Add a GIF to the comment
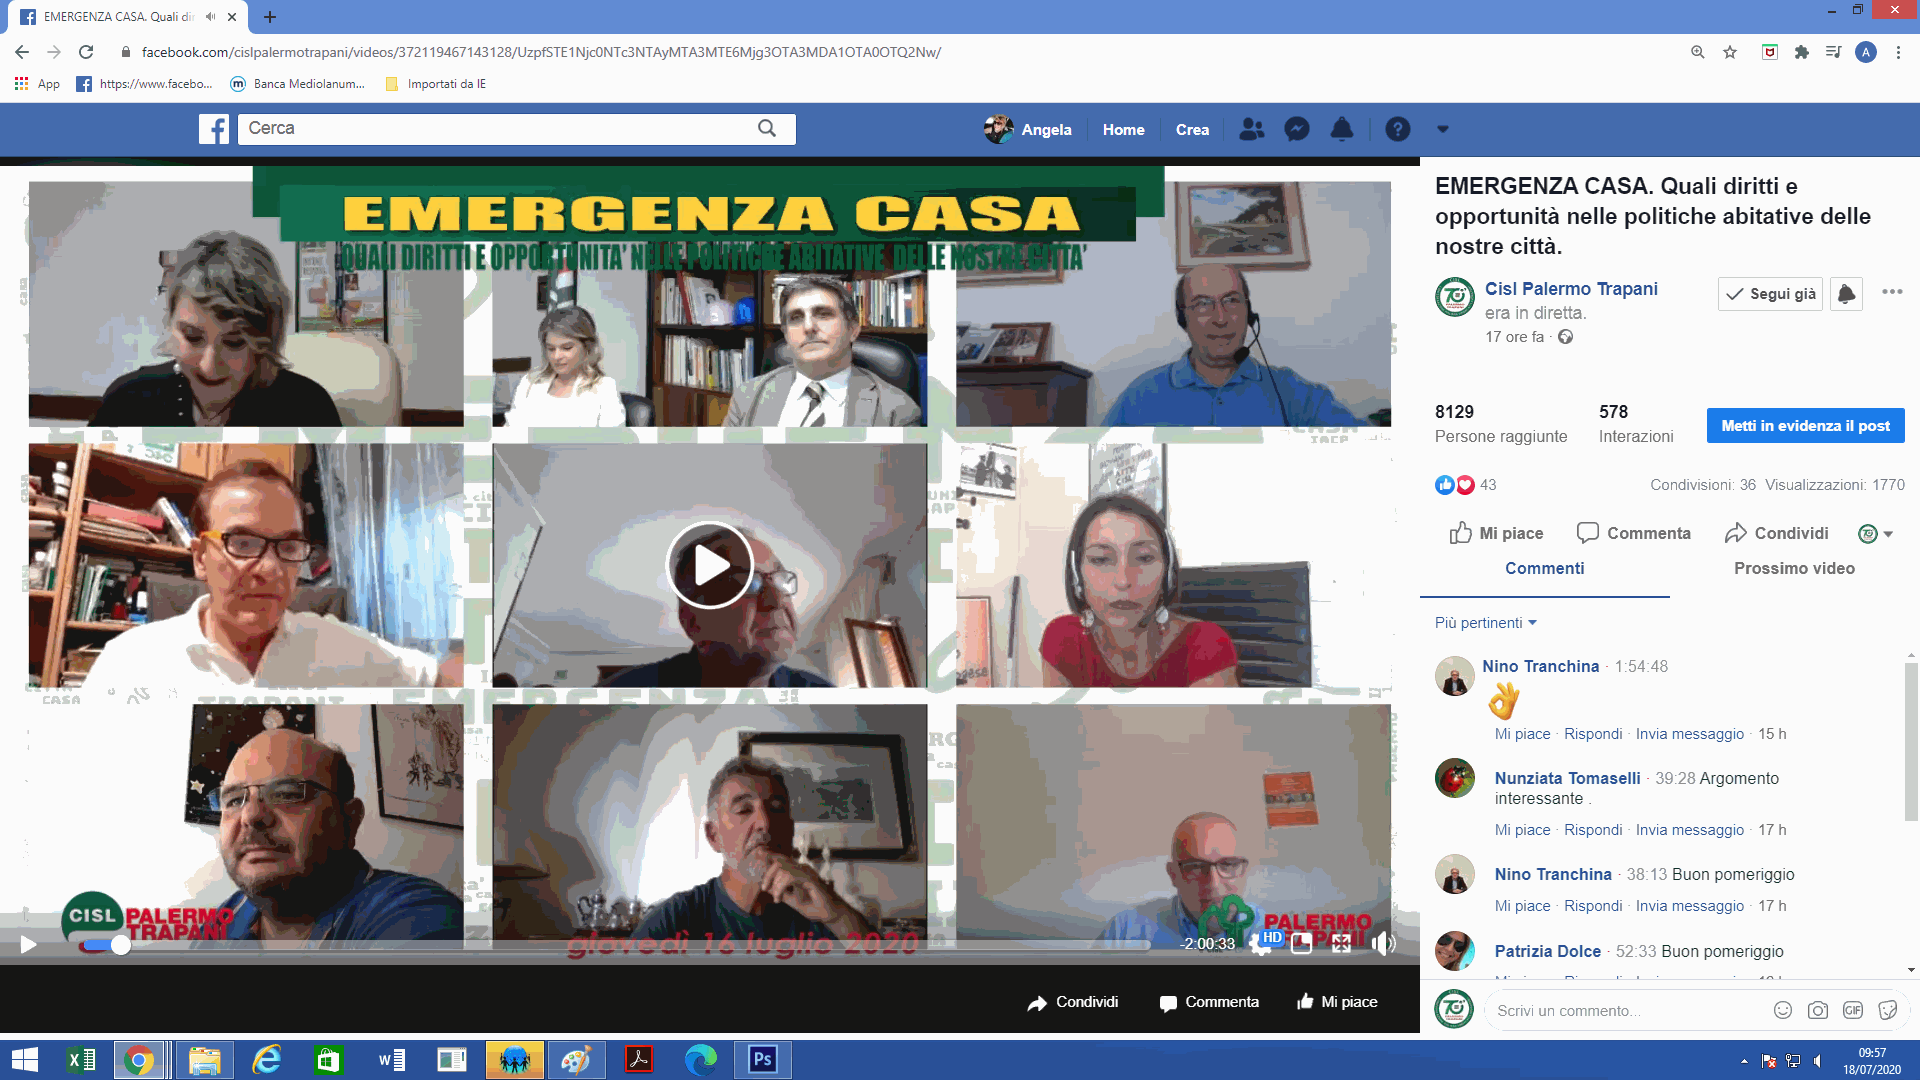 pyautogui.click(x=1853, y=1011)
